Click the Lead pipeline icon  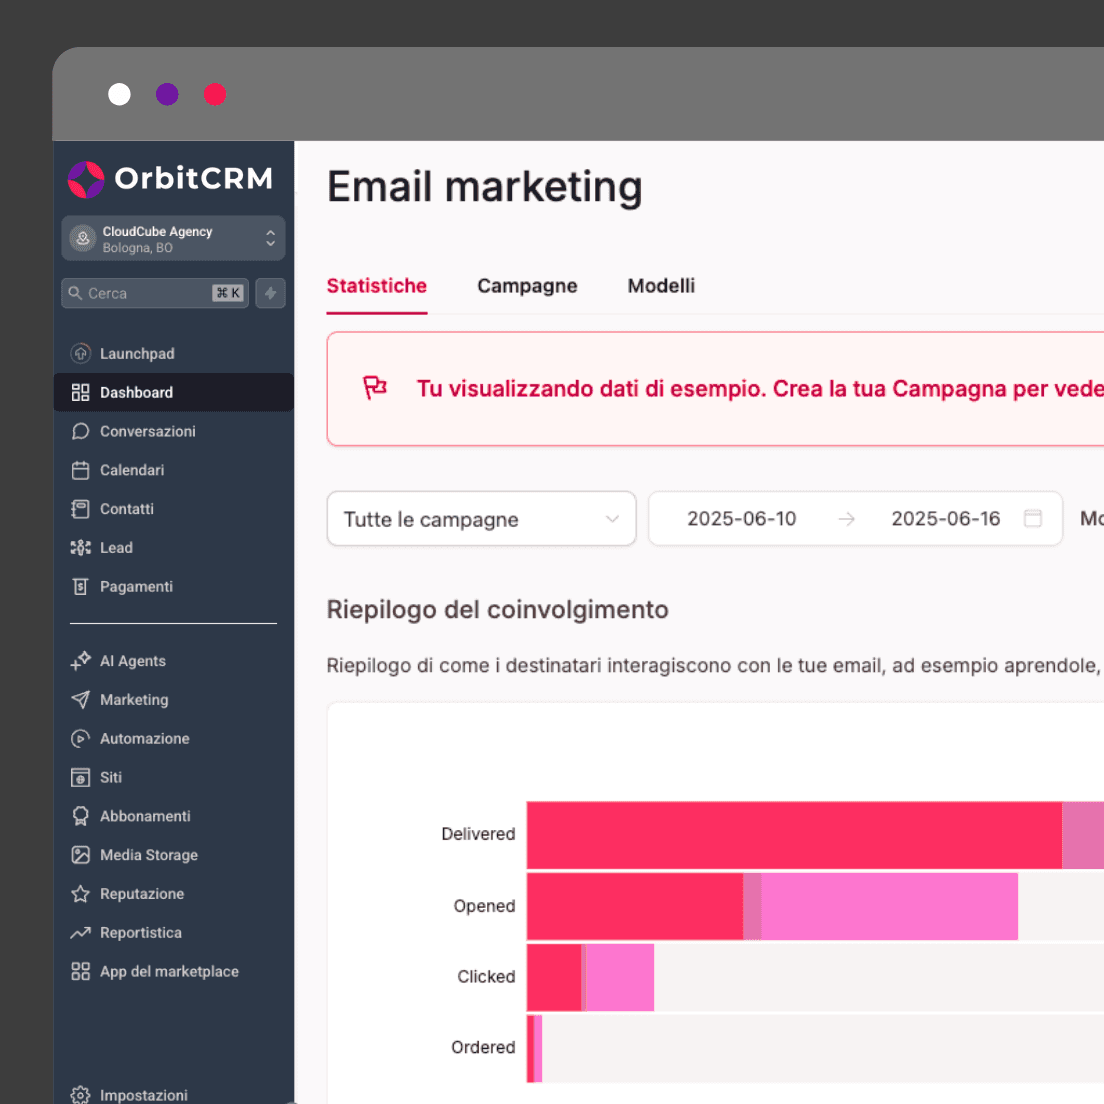pos(81,548)
